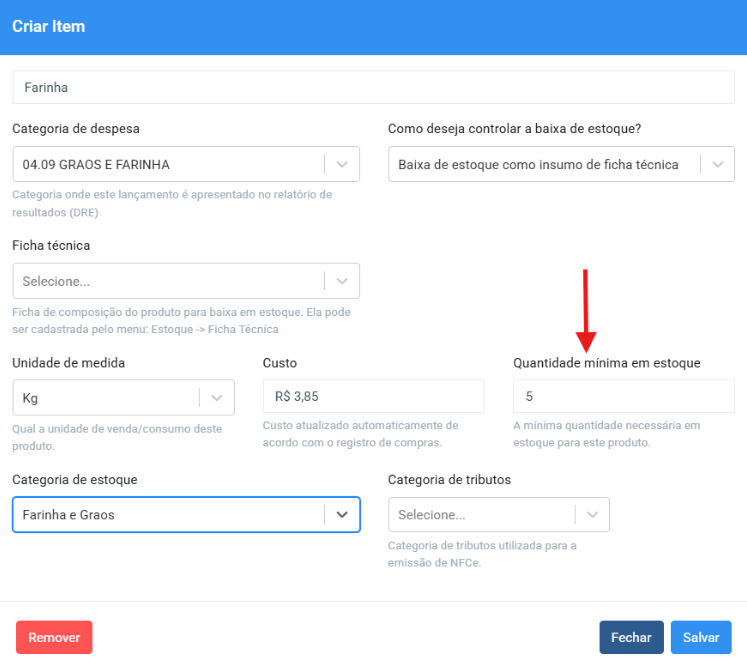Open the Categoria de tributos Selecione field
The width and height of the screenshot is (747, 670).
pyautogui.click(x=481, y=514)
